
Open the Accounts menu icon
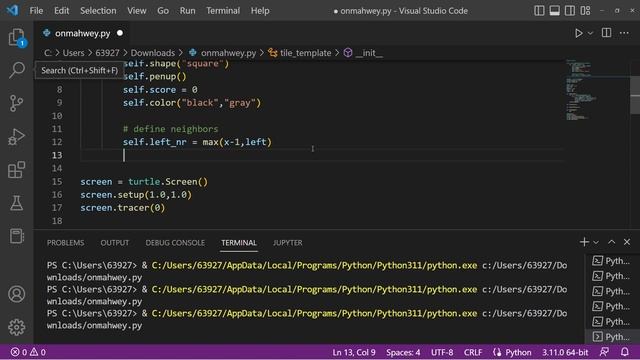(16, 294)
